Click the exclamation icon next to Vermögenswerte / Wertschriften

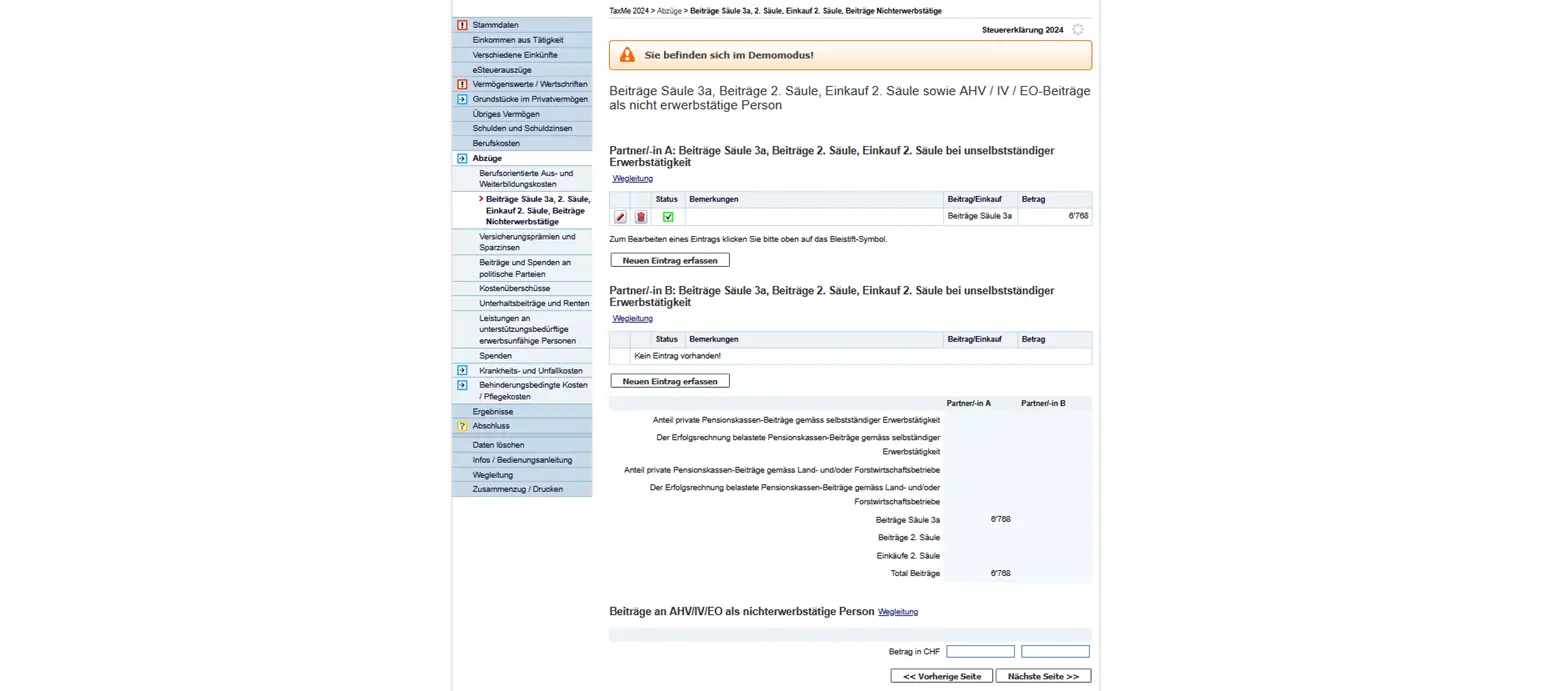coord(460,84)
